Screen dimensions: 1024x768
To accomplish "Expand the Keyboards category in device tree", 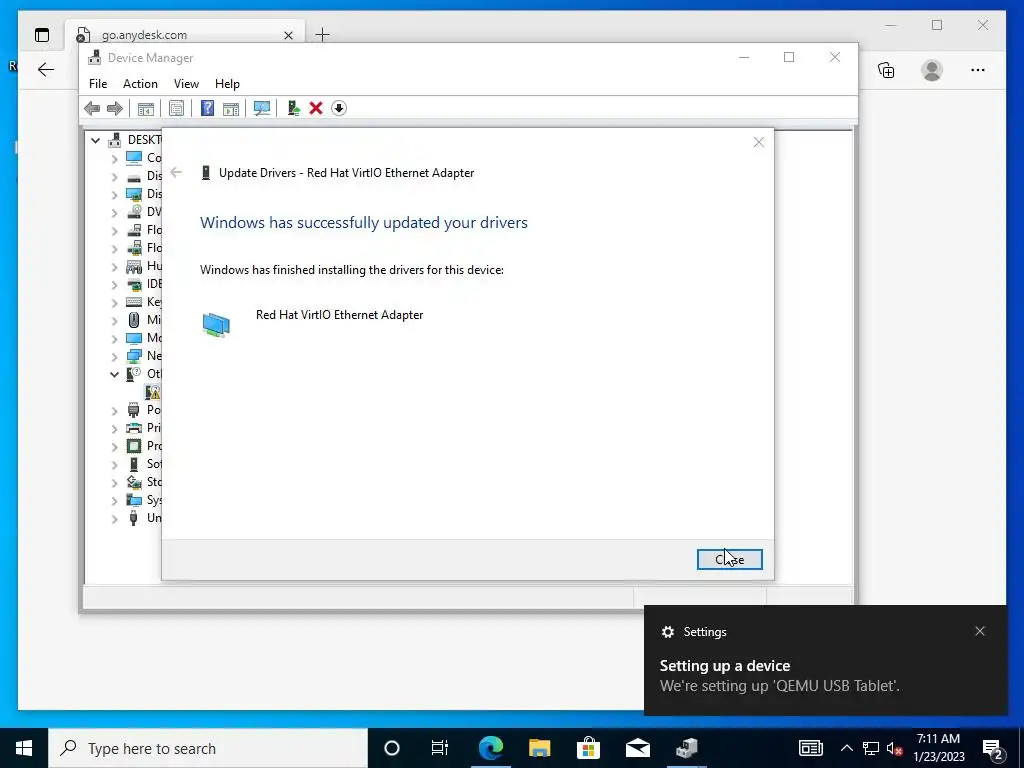I will (114, 302).
